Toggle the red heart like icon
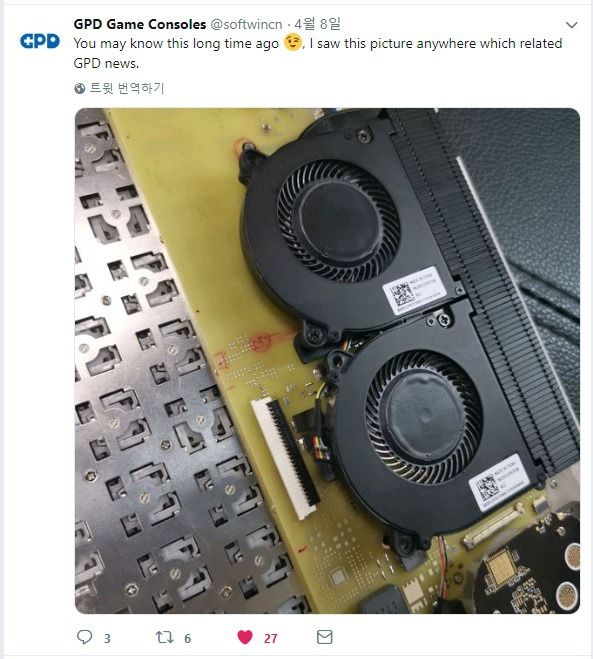This screenshot has height=659, width=593. click(245, 637)
